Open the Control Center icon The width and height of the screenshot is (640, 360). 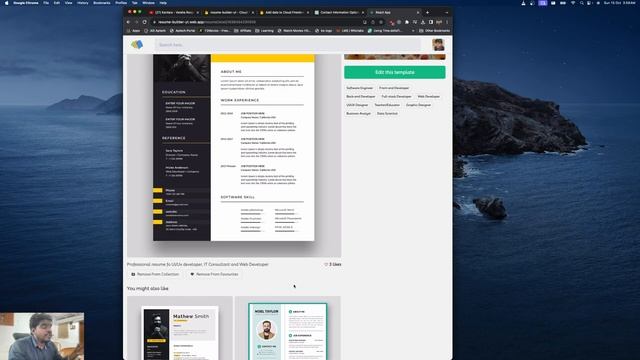coord(589,3)
